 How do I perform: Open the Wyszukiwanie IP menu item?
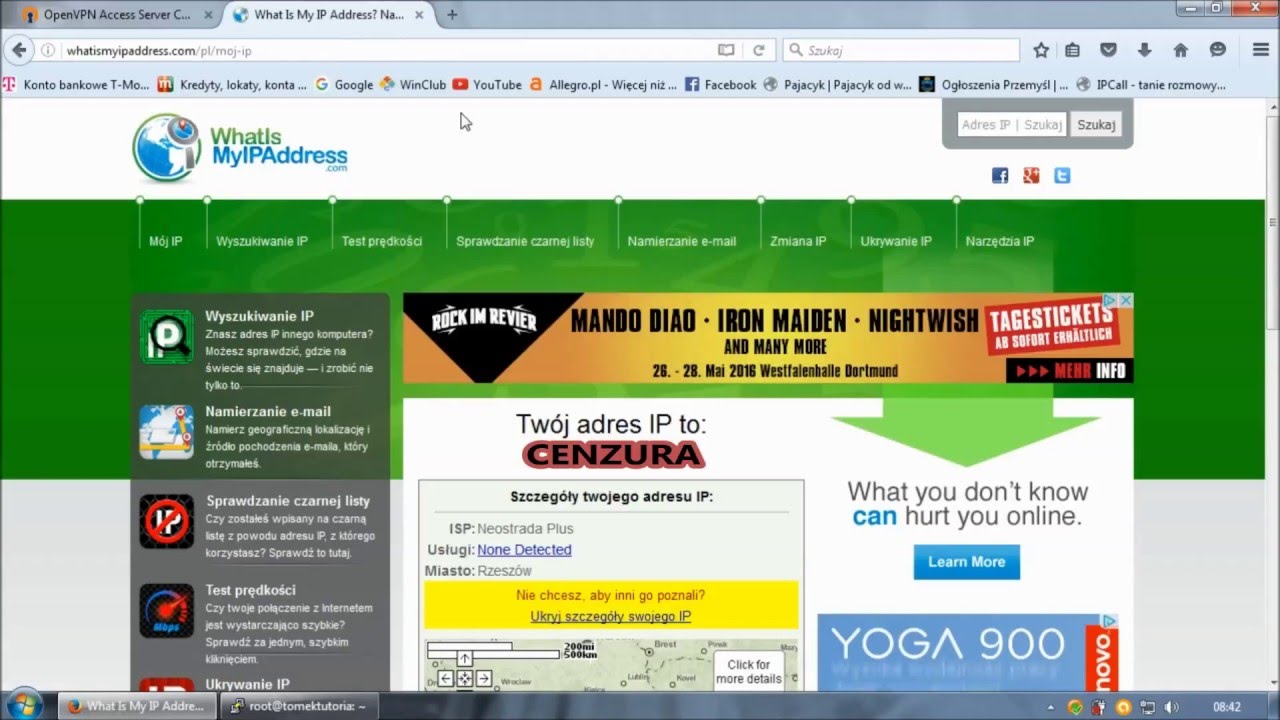click(262, 241)
